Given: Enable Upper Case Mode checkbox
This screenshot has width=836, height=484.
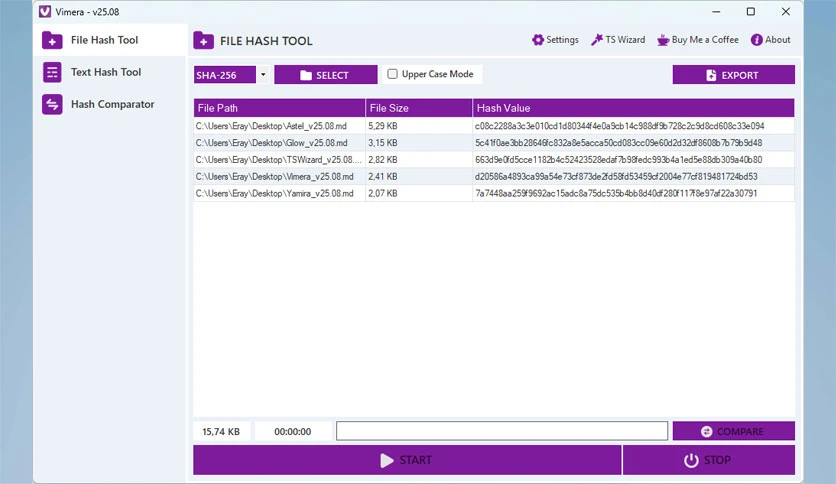Looking at the screenshot, I should click(392, 74).
